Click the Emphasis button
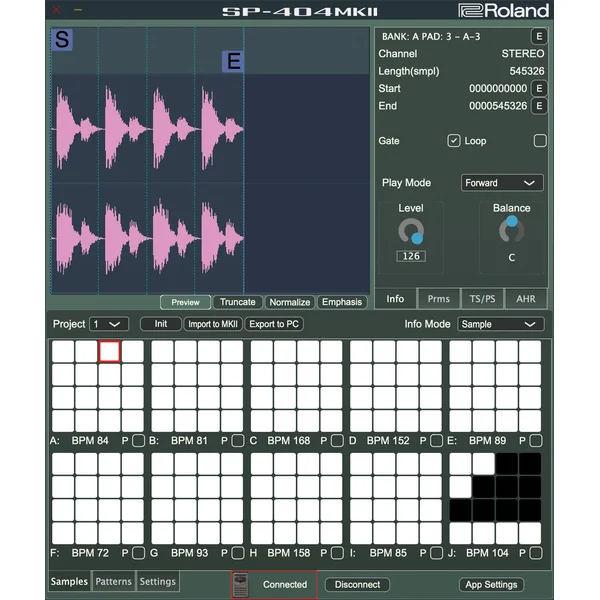 pos(342,302)
